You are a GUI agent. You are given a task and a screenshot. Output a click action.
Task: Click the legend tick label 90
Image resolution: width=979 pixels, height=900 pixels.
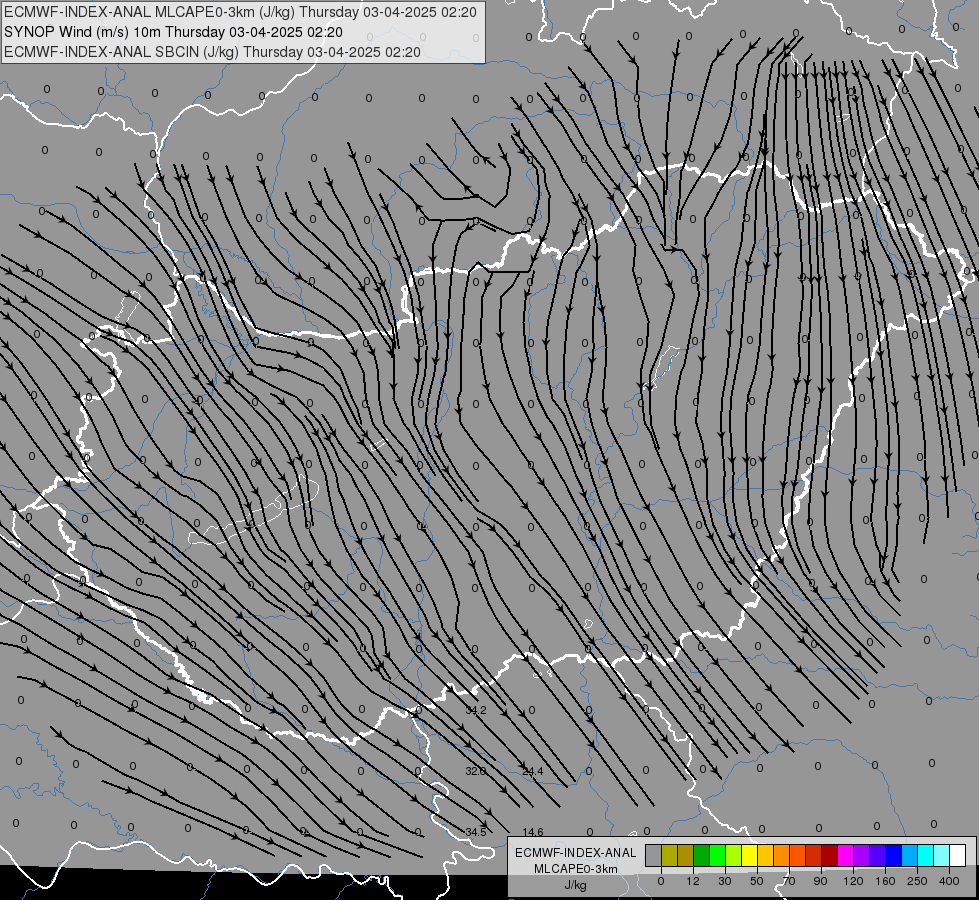820,881
